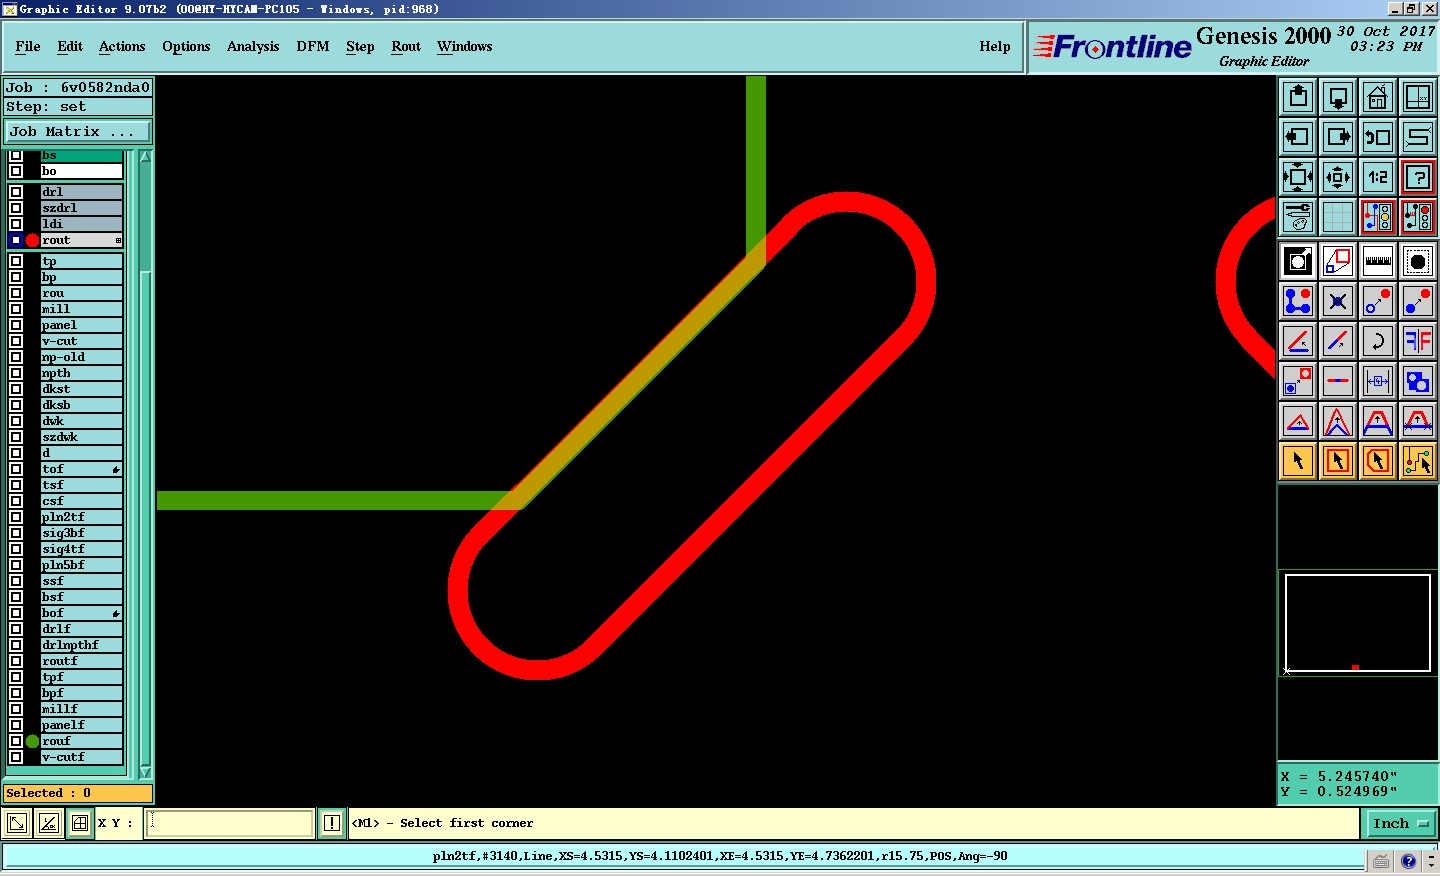Toggle the mill layer checkbox

pos(16,309)
